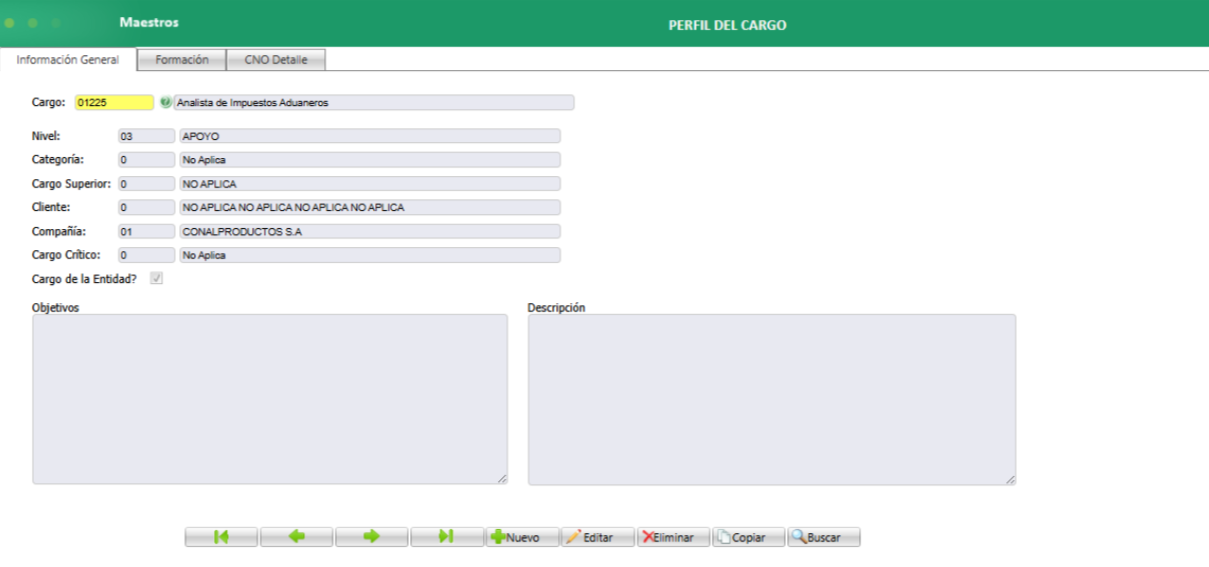Click inside the Descripción text area
Screen dimensions: 1209x567
[x=772, y=399]
